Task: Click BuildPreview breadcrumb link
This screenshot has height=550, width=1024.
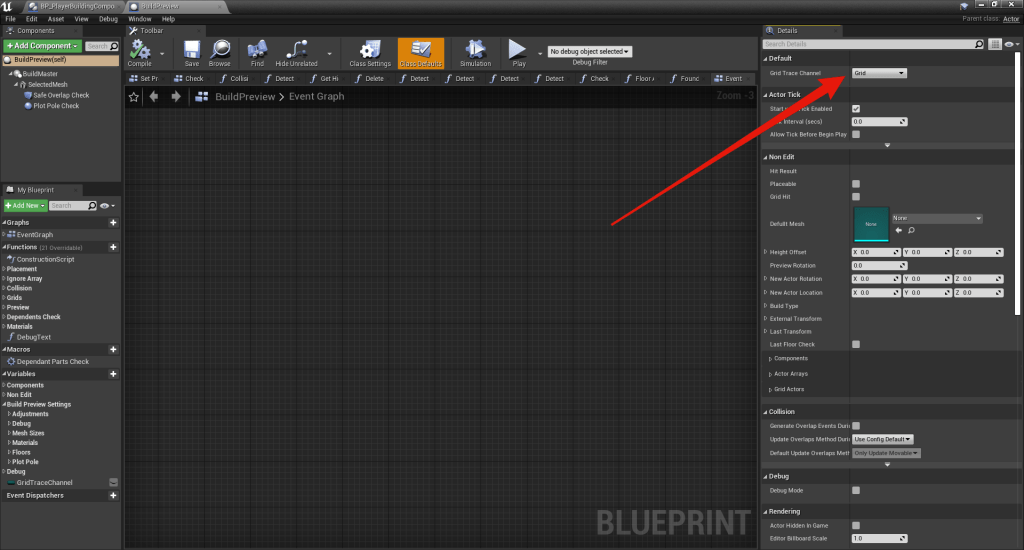Action: coord(245,97)
